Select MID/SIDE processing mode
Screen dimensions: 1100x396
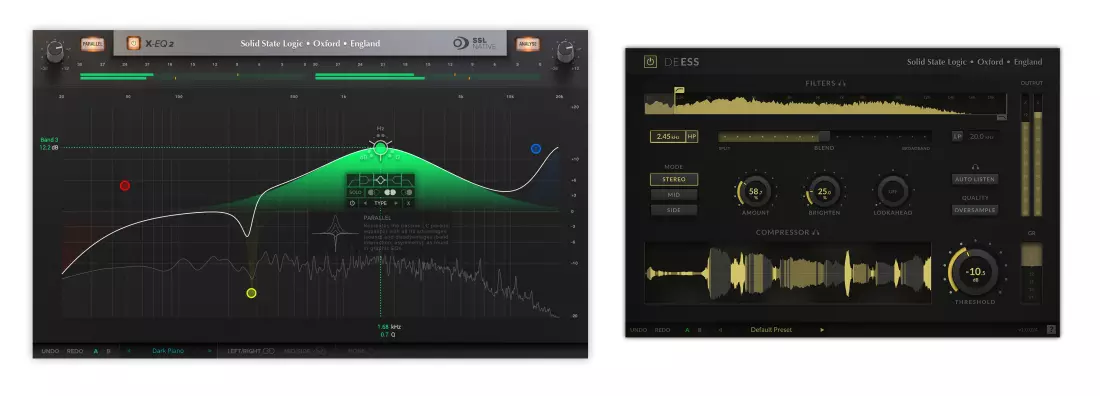tap(304, 350)
